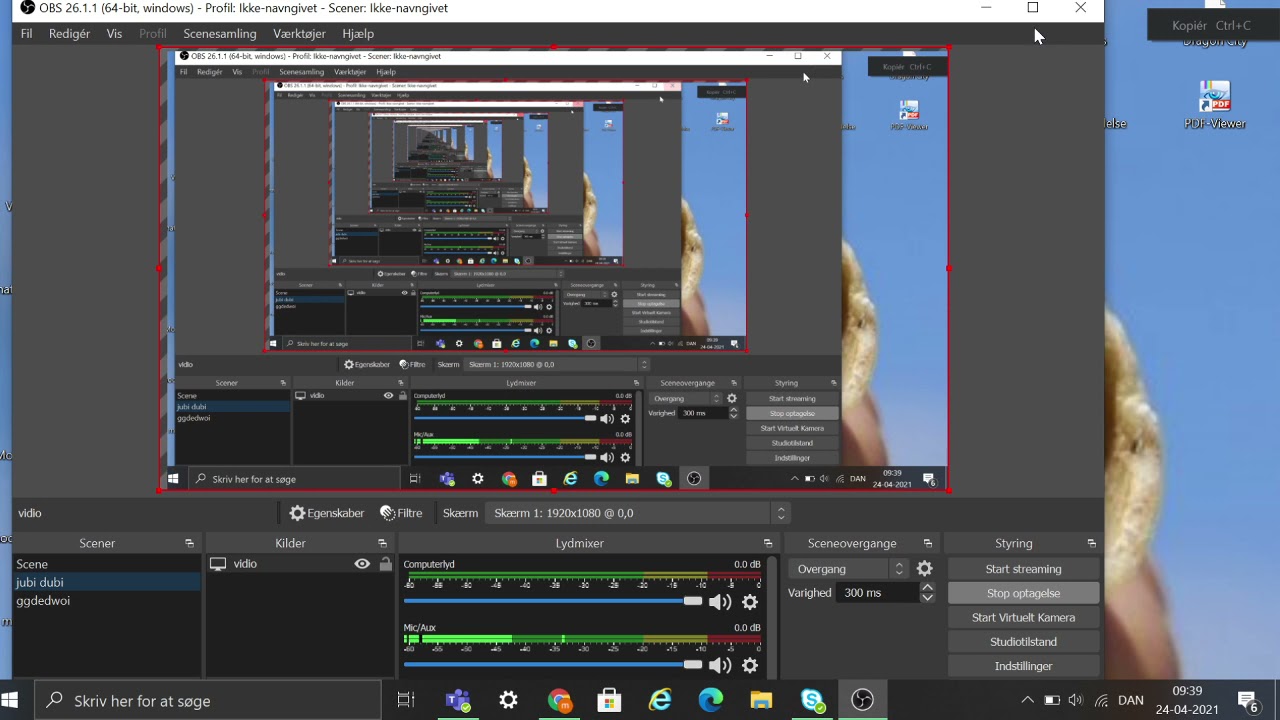Image resolution: width=1280 pixels, height=720 pixels.
Task: Open the Redigér menu
Action: point(69,34)
